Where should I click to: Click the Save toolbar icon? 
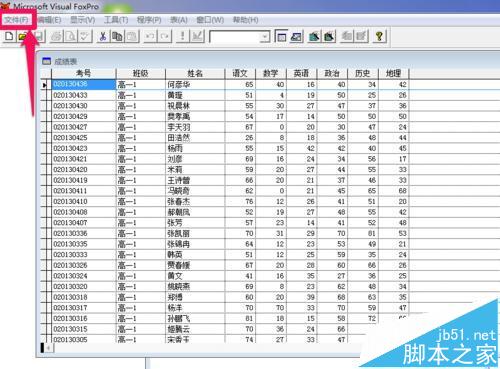(39, 36)
